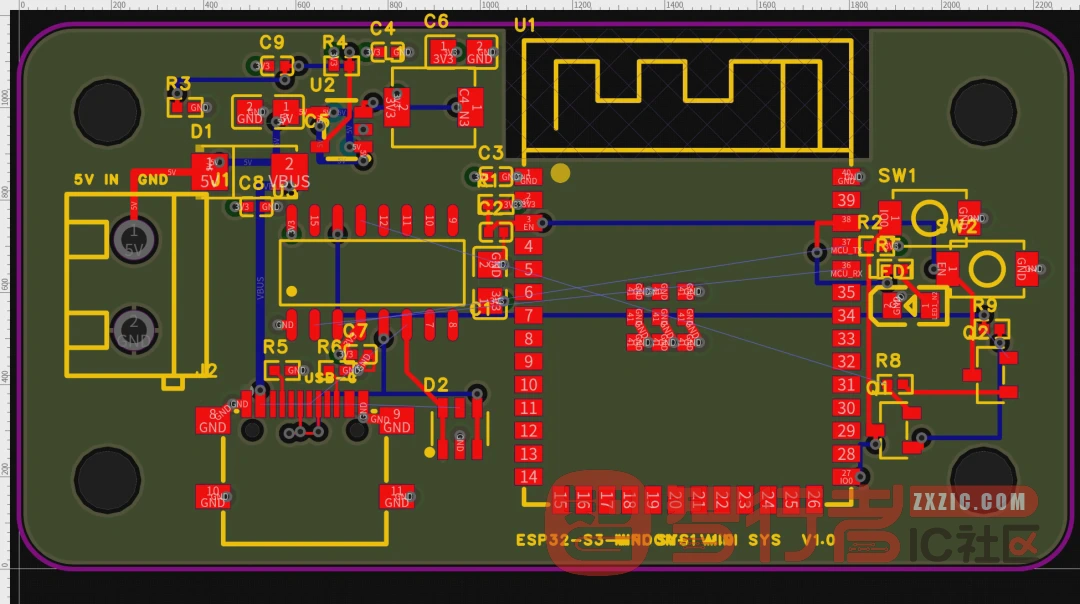Click the U1 pin-1 yellow dot marker
Image resolution: width=1080 pixels, height=604 pixels.
561,173
